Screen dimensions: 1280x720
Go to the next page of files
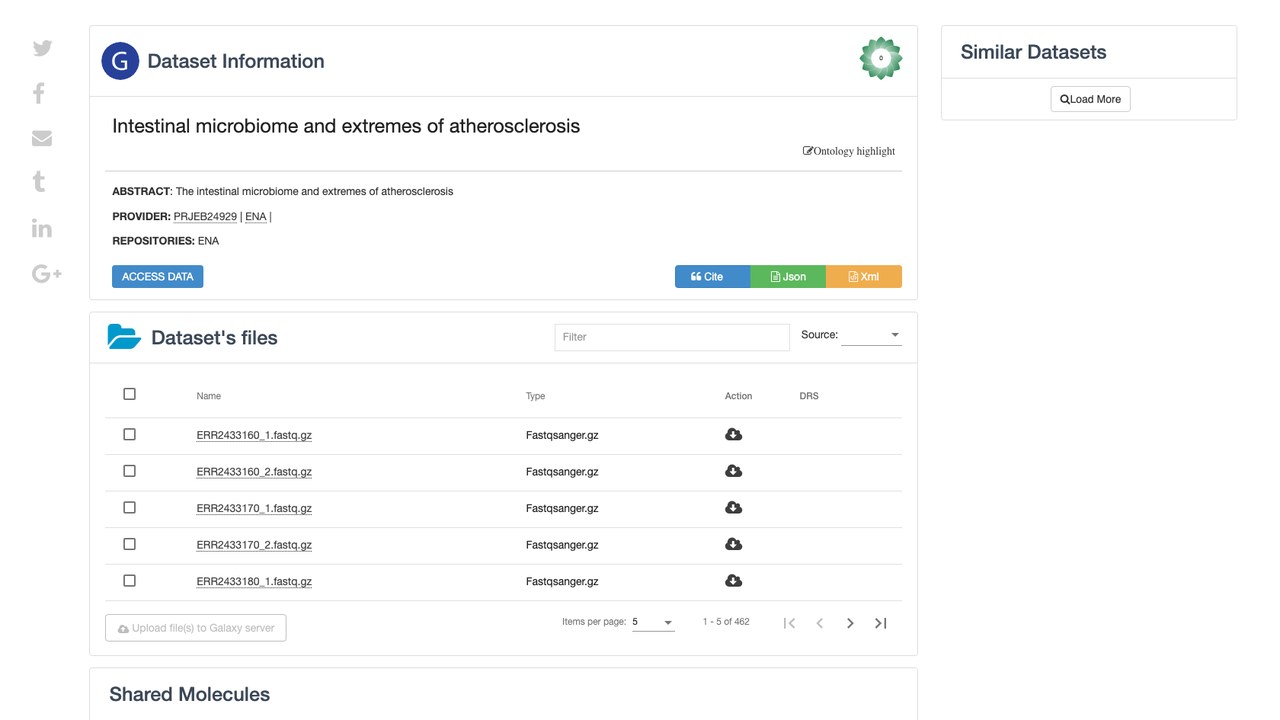coord(850,623)
